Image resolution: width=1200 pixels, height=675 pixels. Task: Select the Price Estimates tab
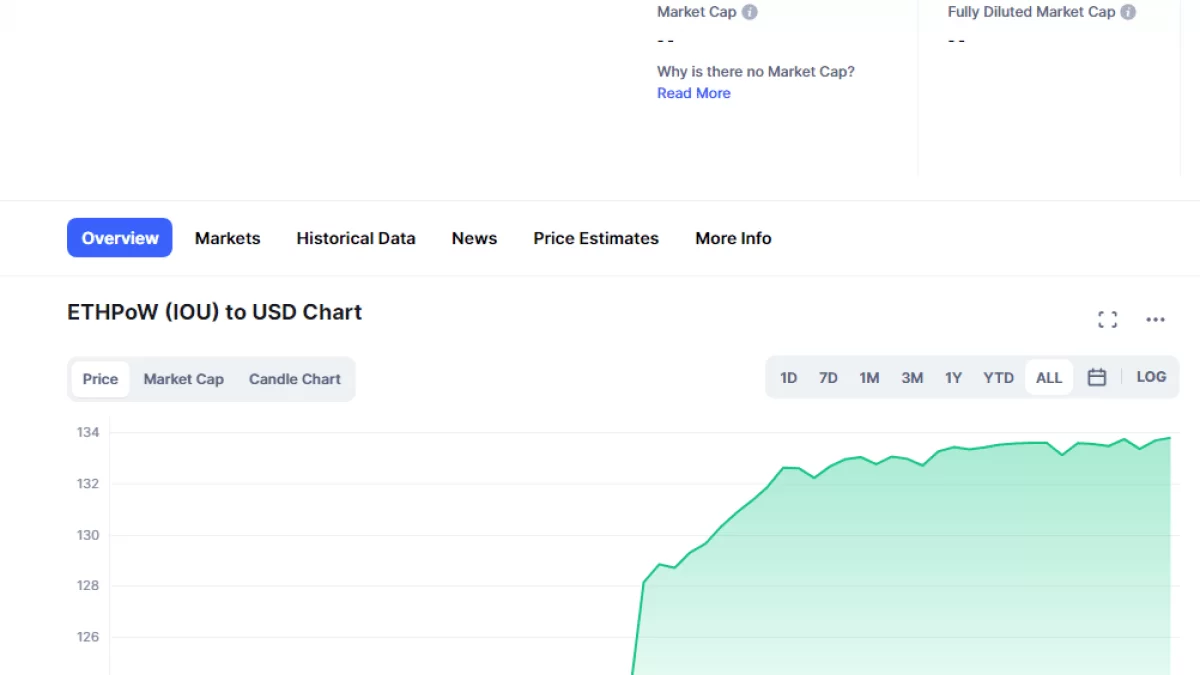596,238
